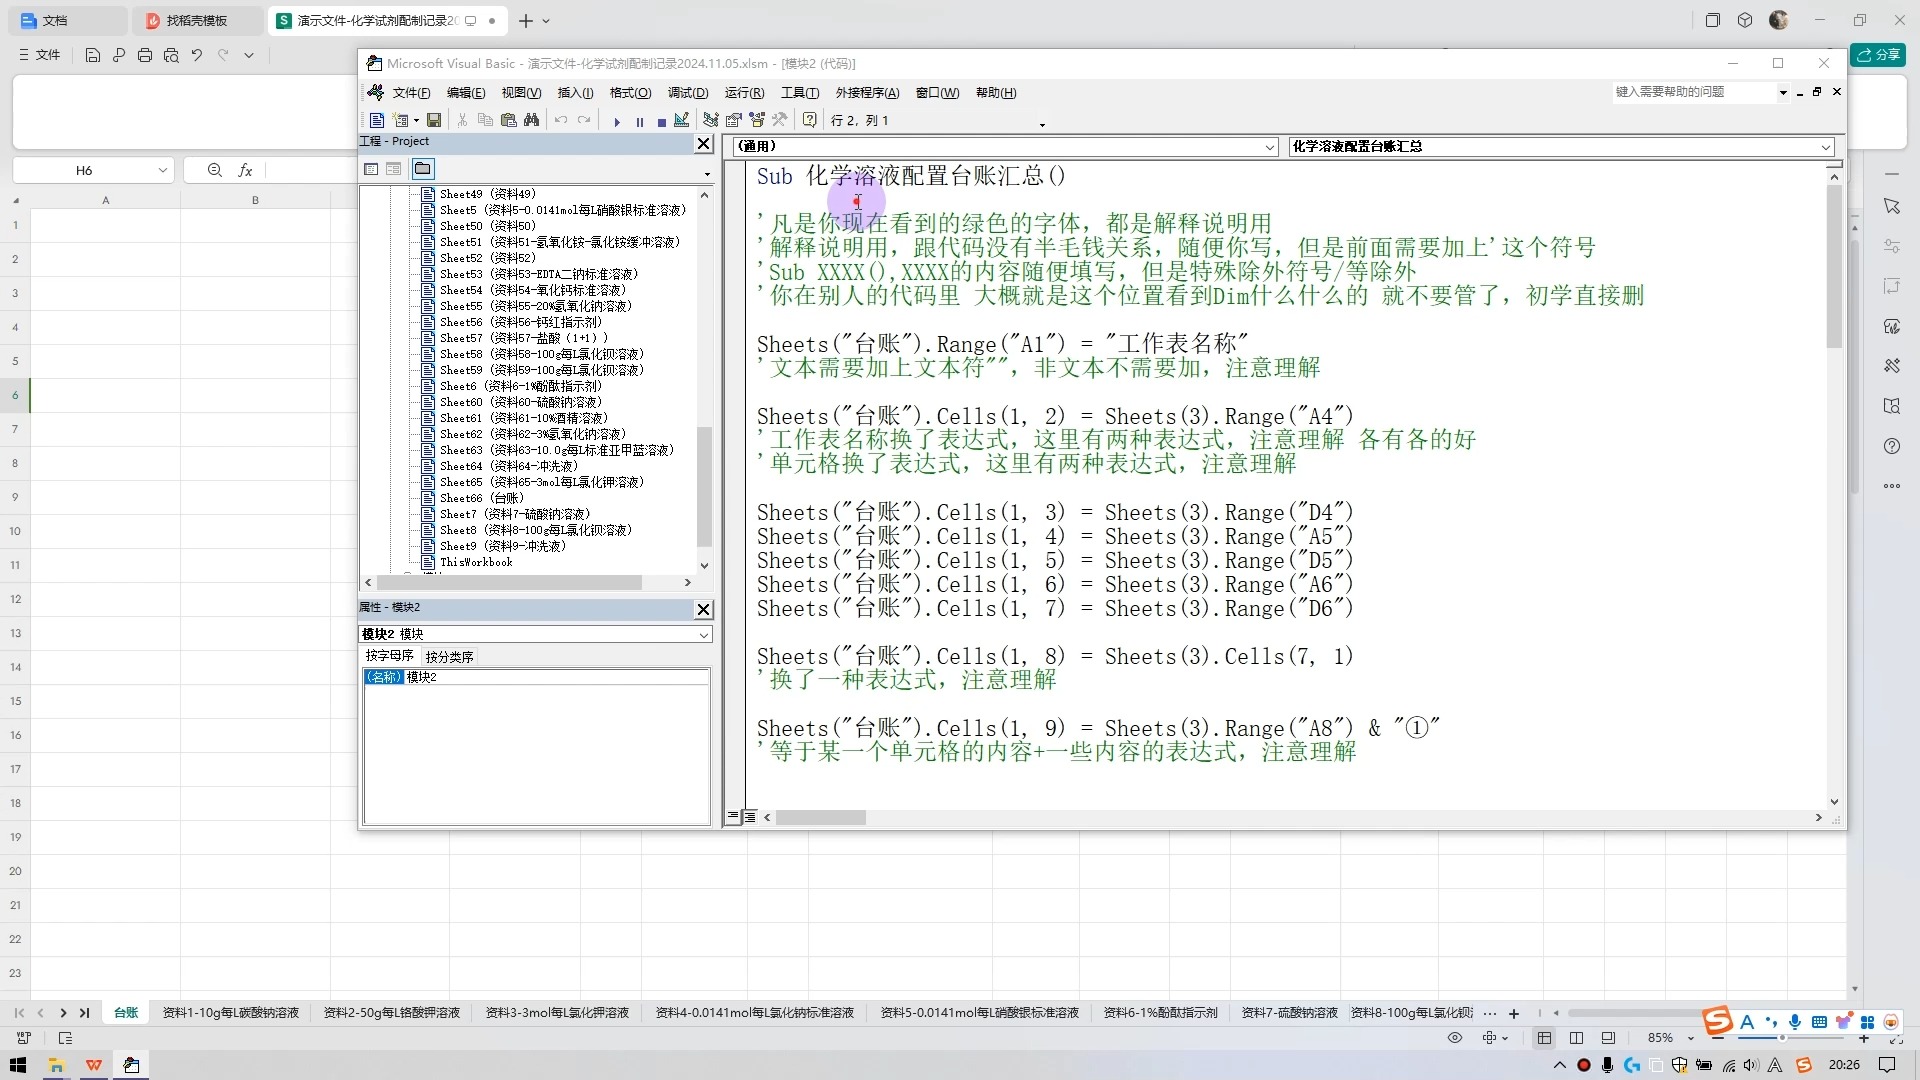The image size is (1920, 1080).
Task: Click the Find binoculars toolbar icon
Action: [x=531, y=121]
